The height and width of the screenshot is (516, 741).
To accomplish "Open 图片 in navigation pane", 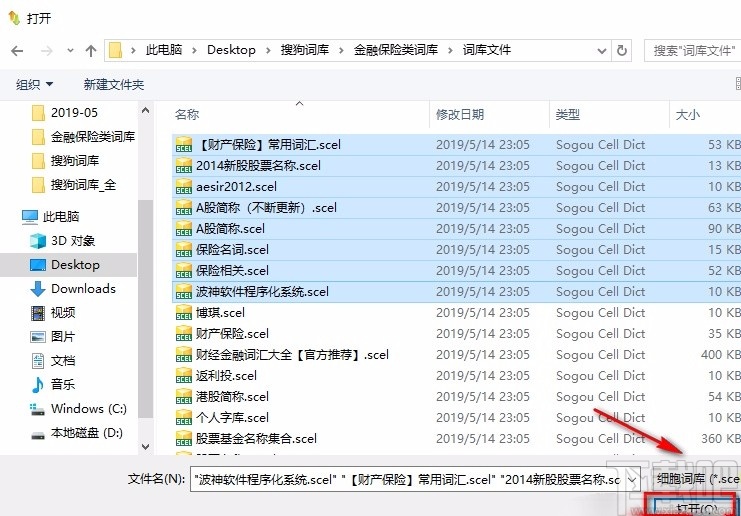I will 52,336.
